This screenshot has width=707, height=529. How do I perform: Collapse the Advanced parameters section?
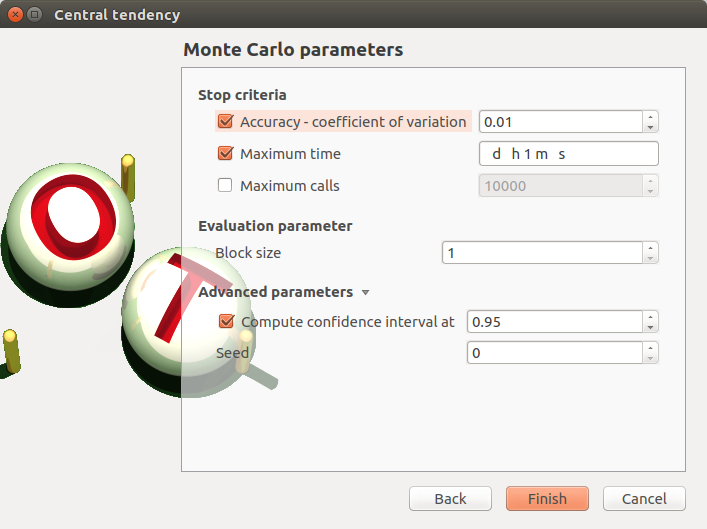coord(365,293)
